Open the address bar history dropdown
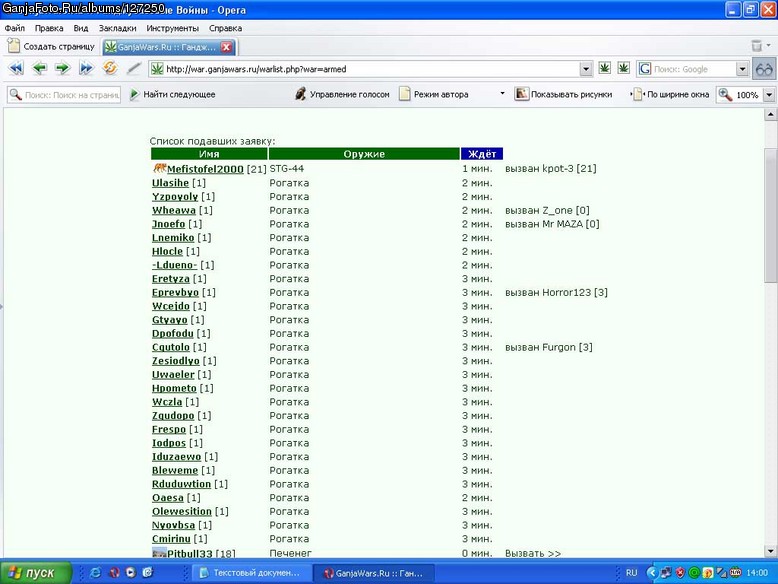778x584 pixels. (586, 69)
